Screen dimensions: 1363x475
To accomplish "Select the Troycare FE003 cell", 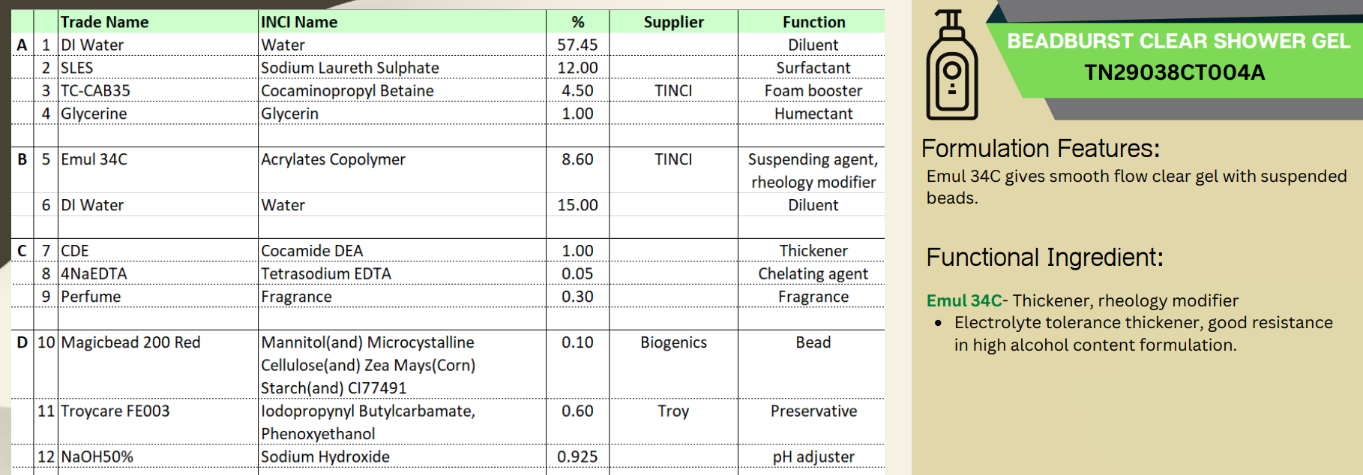I will pyautogui.click(x=115, y=411).
